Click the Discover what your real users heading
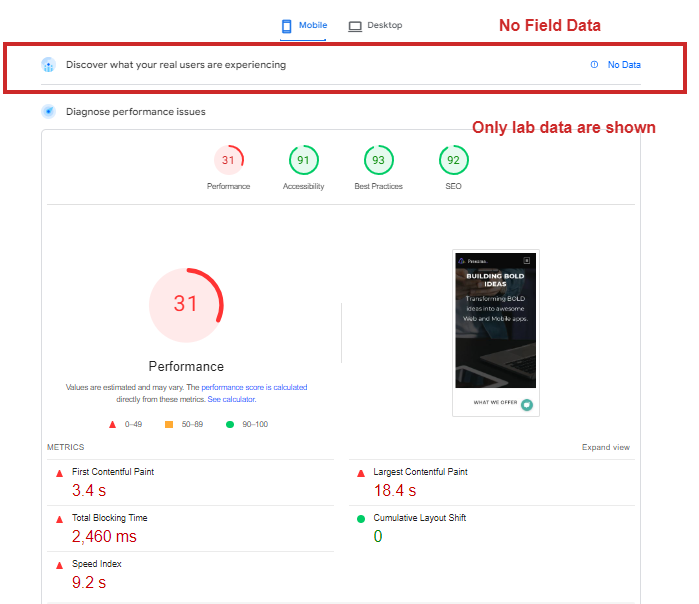This screenshot has height=604, width=699. pyautogui.click(x=176, y=65)
